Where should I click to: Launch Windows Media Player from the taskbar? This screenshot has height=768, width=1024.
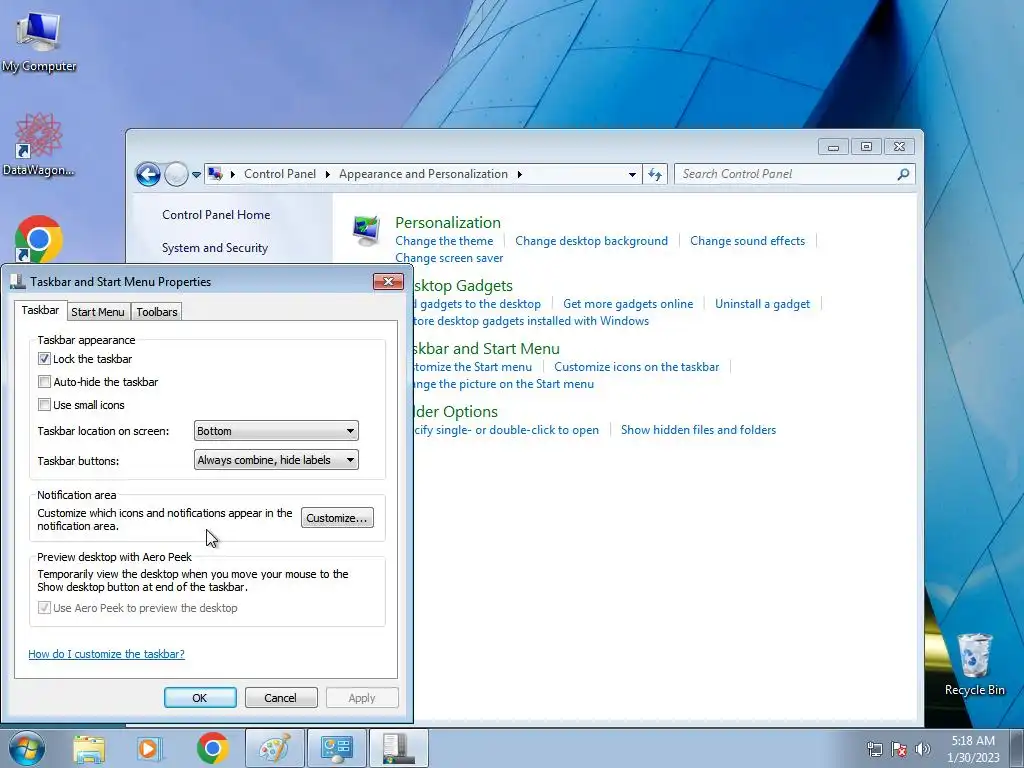point(149,748)
